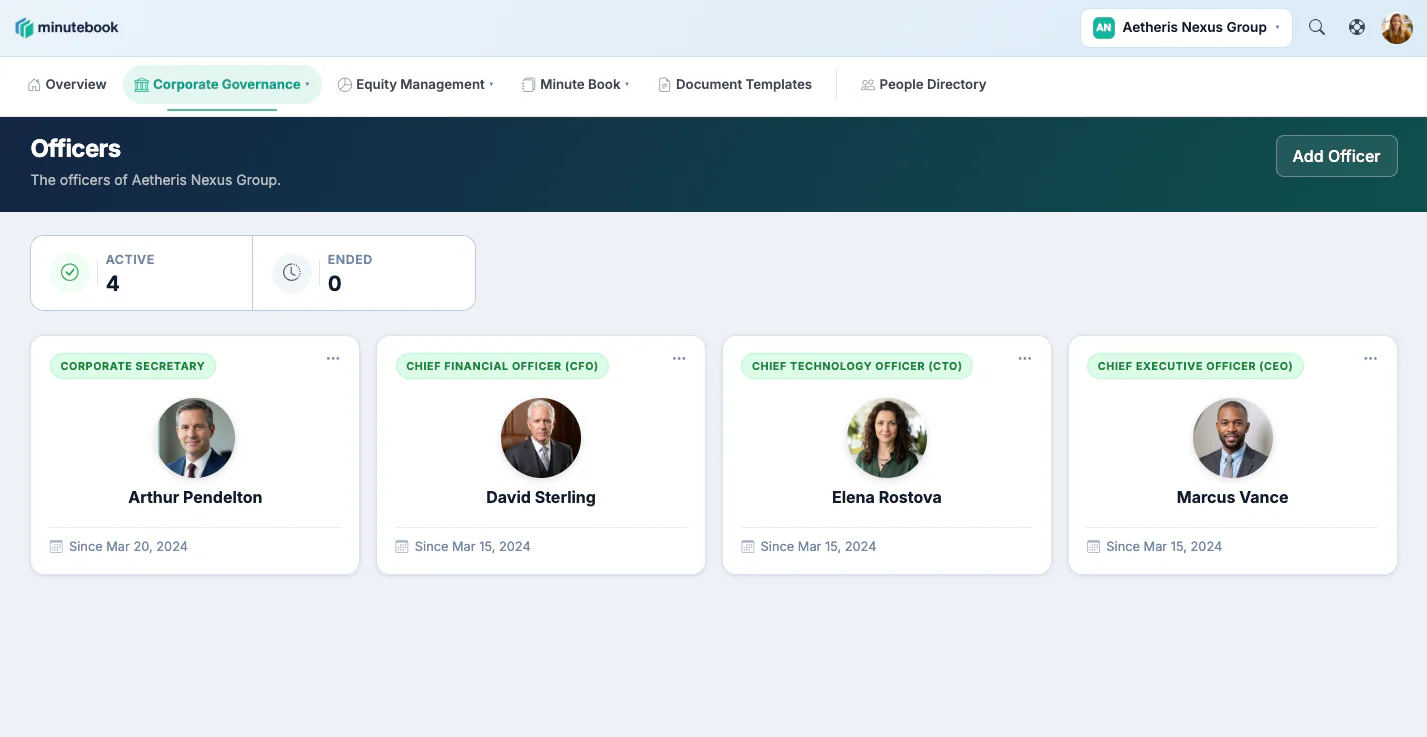Click Elena Rostova's profile photo
Viewport: 1427px width, 737px height.
tap(887, 438)
